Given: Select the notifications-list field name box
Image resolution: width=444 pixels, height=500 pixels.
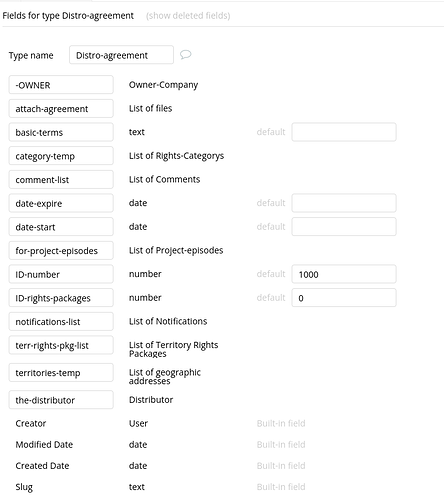Looking at the screenshot, I should click(x=61, y=321).
